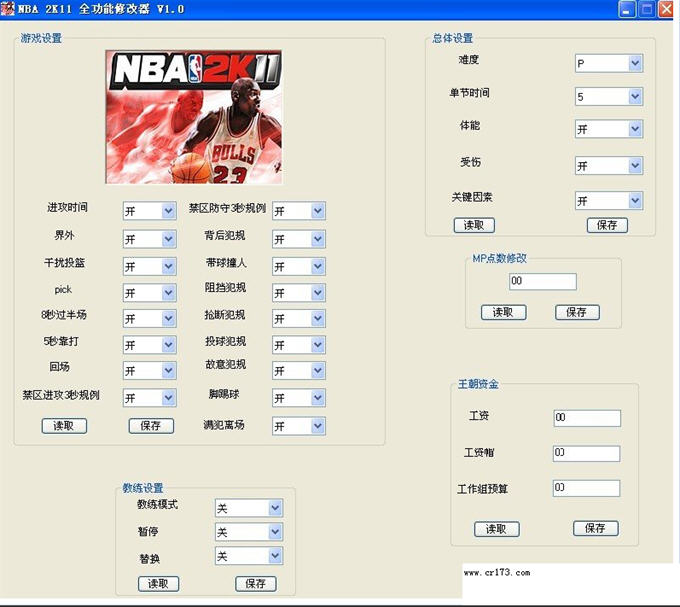
Task: Click the app icon in title bar
Action: (x=7, y=8)
